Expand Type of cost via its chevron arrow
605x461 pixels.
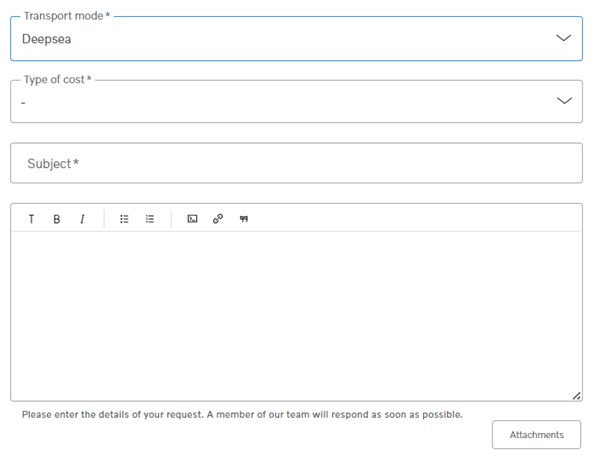(564, 101)
